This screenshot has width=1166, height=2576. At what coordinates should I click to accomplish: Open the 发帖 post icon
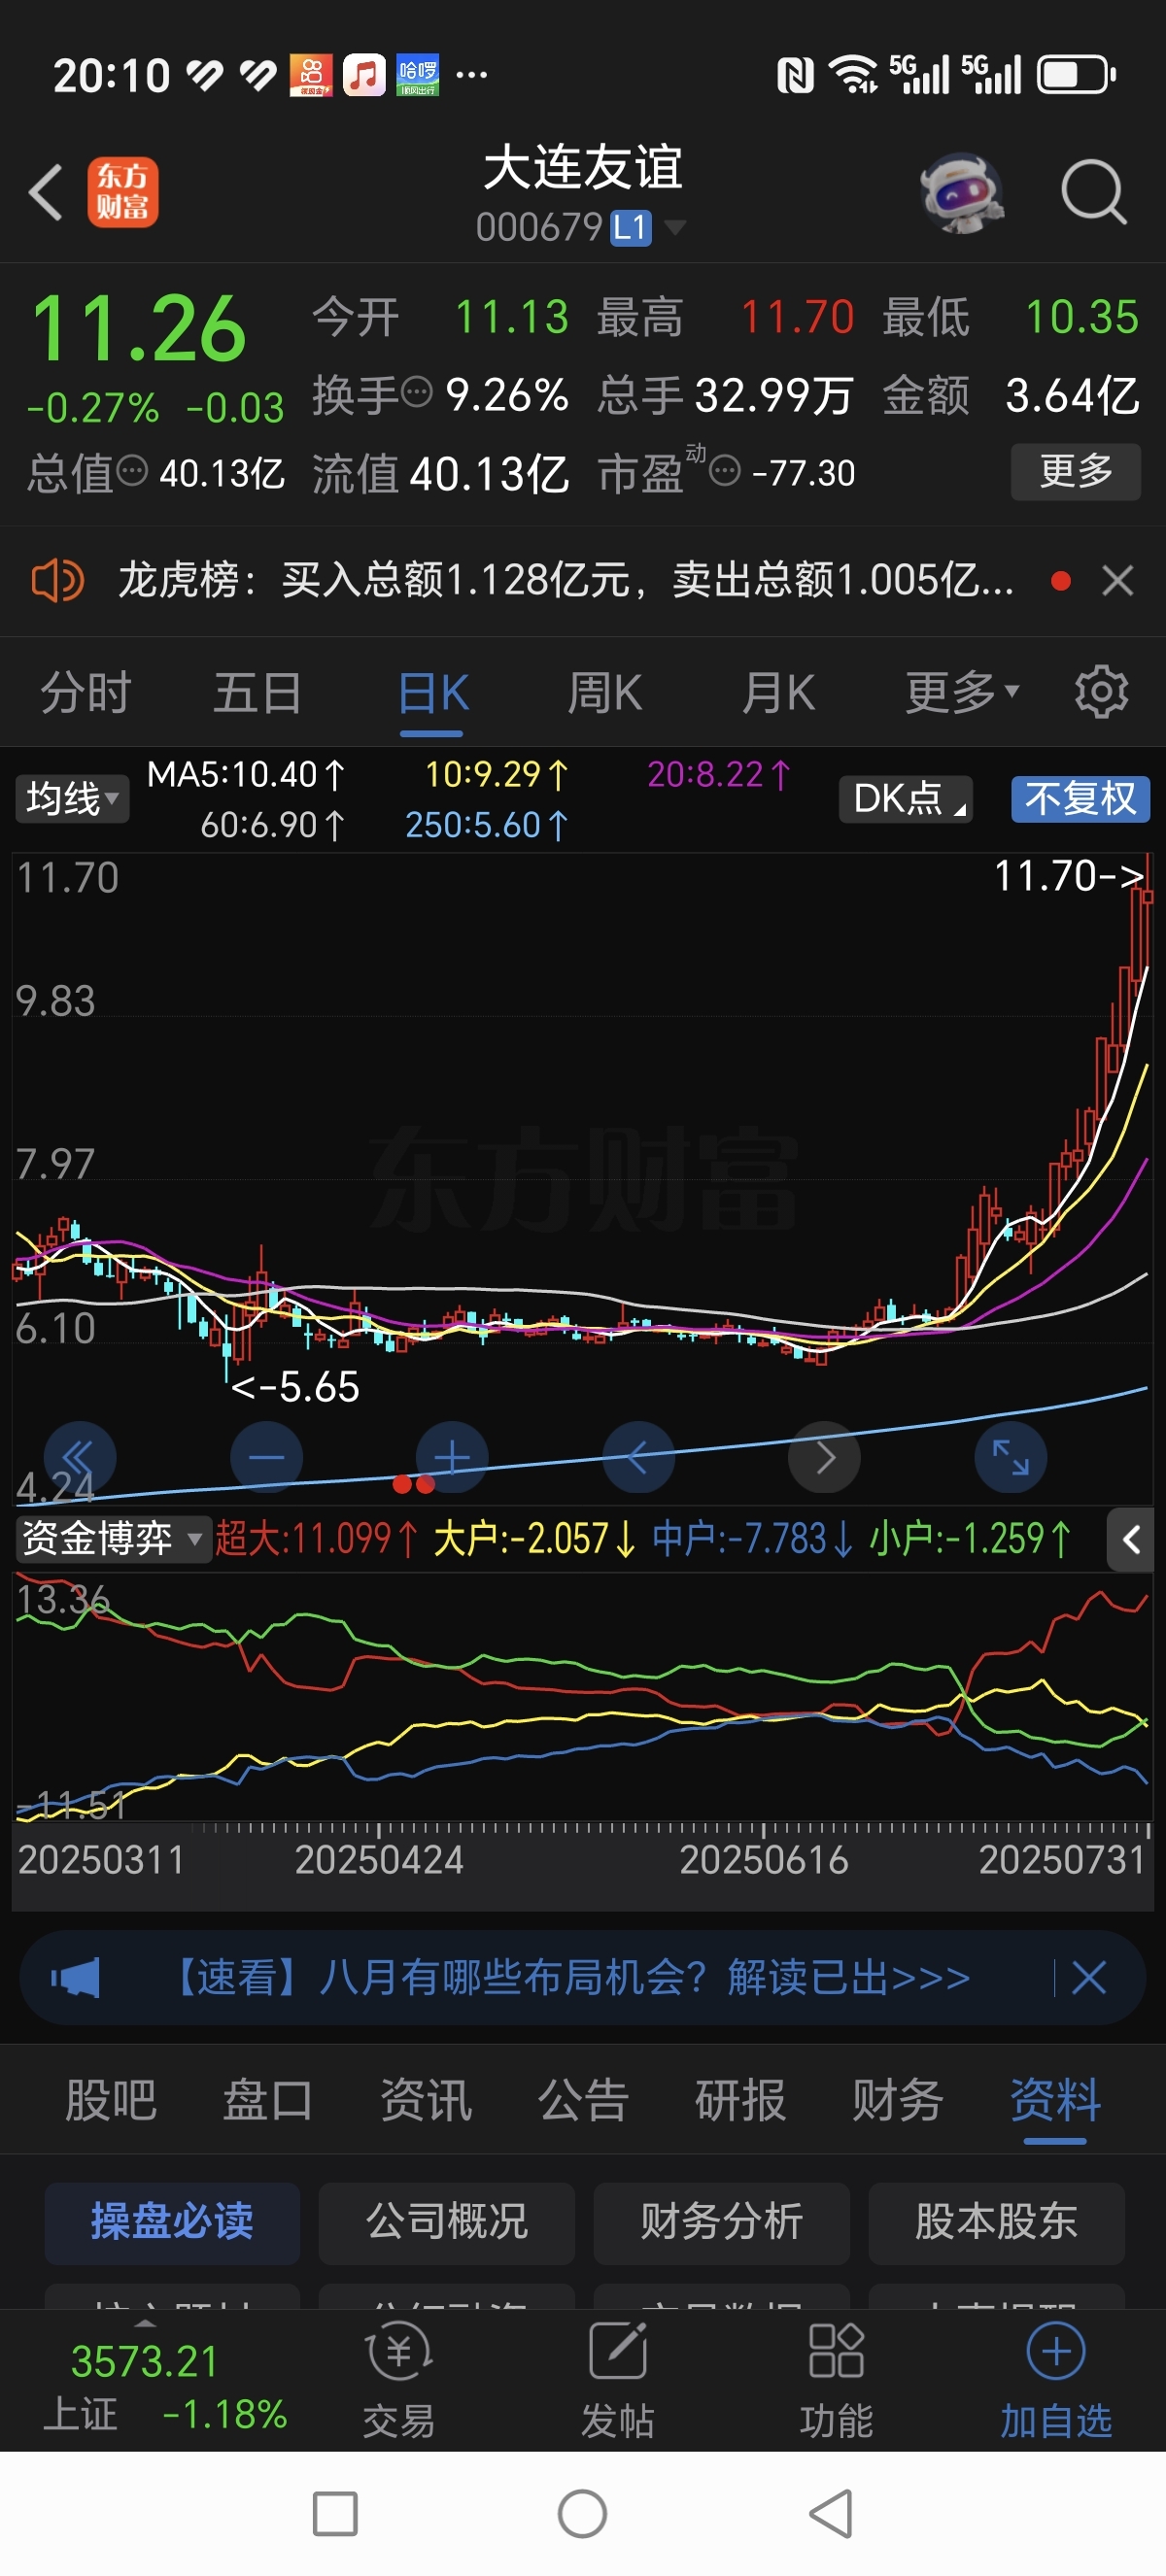[617, 2380]
